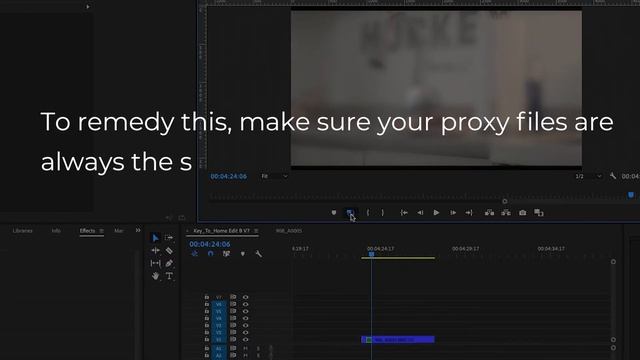Select the Key_To_Home Edit 8 V7 sequence tab
The image size is (640, 360).
point(222,231)
